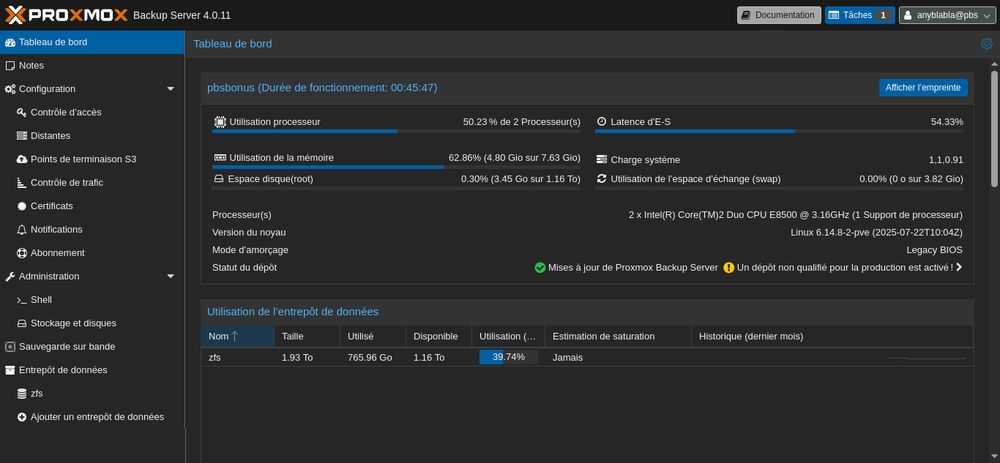Open Points de terminaison S3

(92, 159)
